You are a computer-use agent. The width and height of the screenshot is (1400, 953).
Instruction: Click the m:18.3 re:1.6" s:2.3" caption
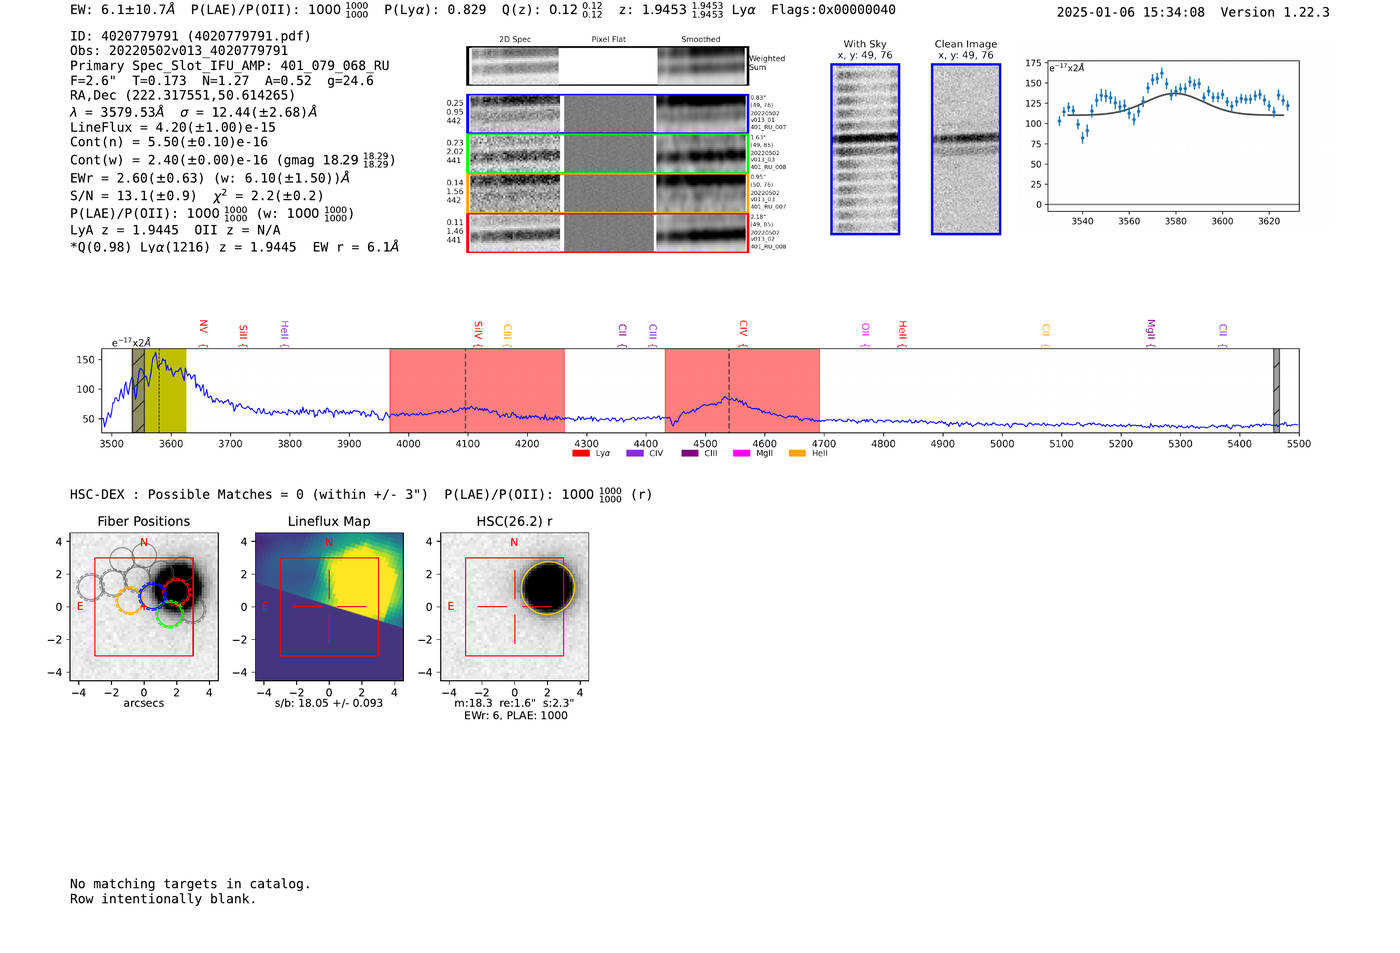[514, 703]
